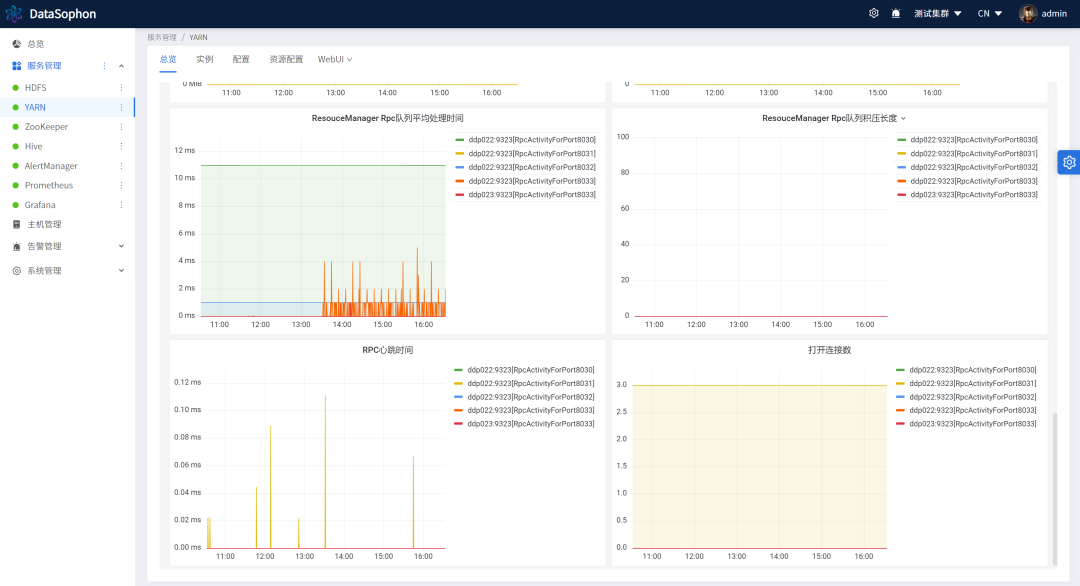Click the 告警管理 alarm icon
This screenshot has height=586, width=1080.
pos(17,247)
